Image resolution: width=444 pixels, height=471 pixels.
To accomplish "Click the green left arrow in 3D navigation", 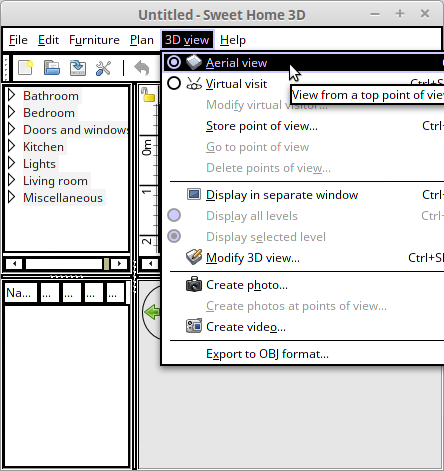I will [x=152, y=312].
